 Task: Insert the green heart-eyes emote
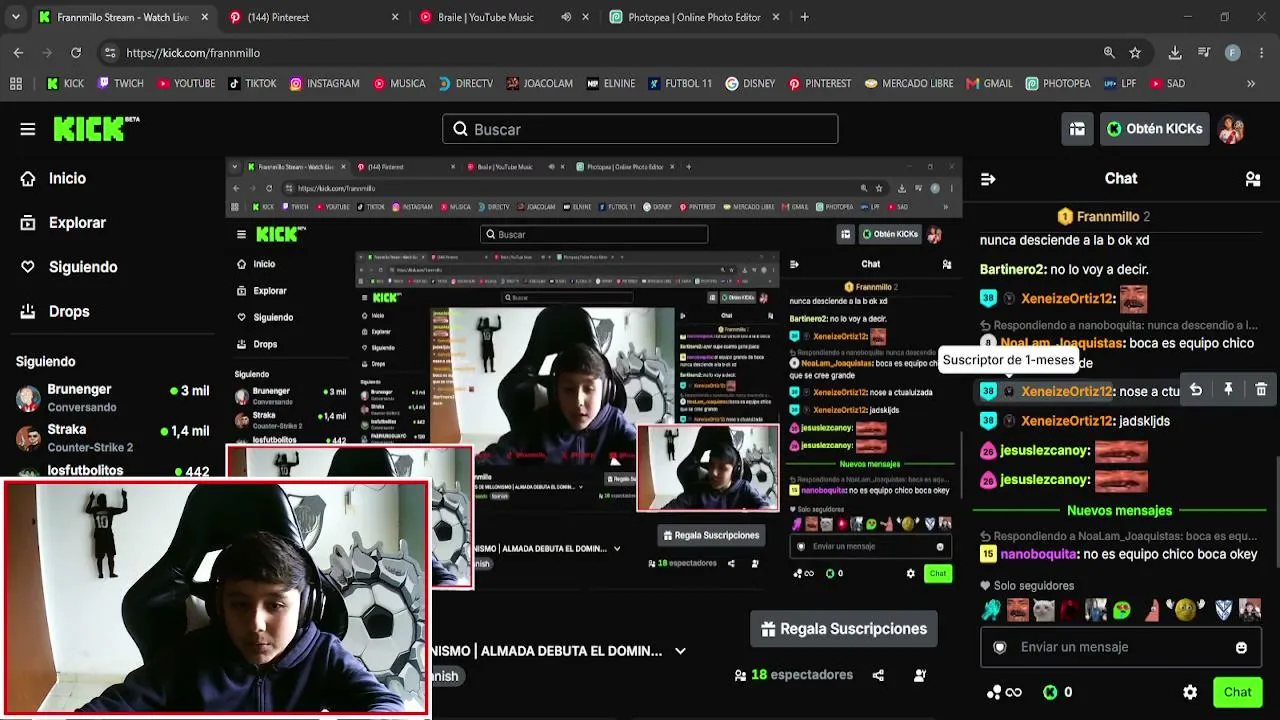tap(1121, 609)
